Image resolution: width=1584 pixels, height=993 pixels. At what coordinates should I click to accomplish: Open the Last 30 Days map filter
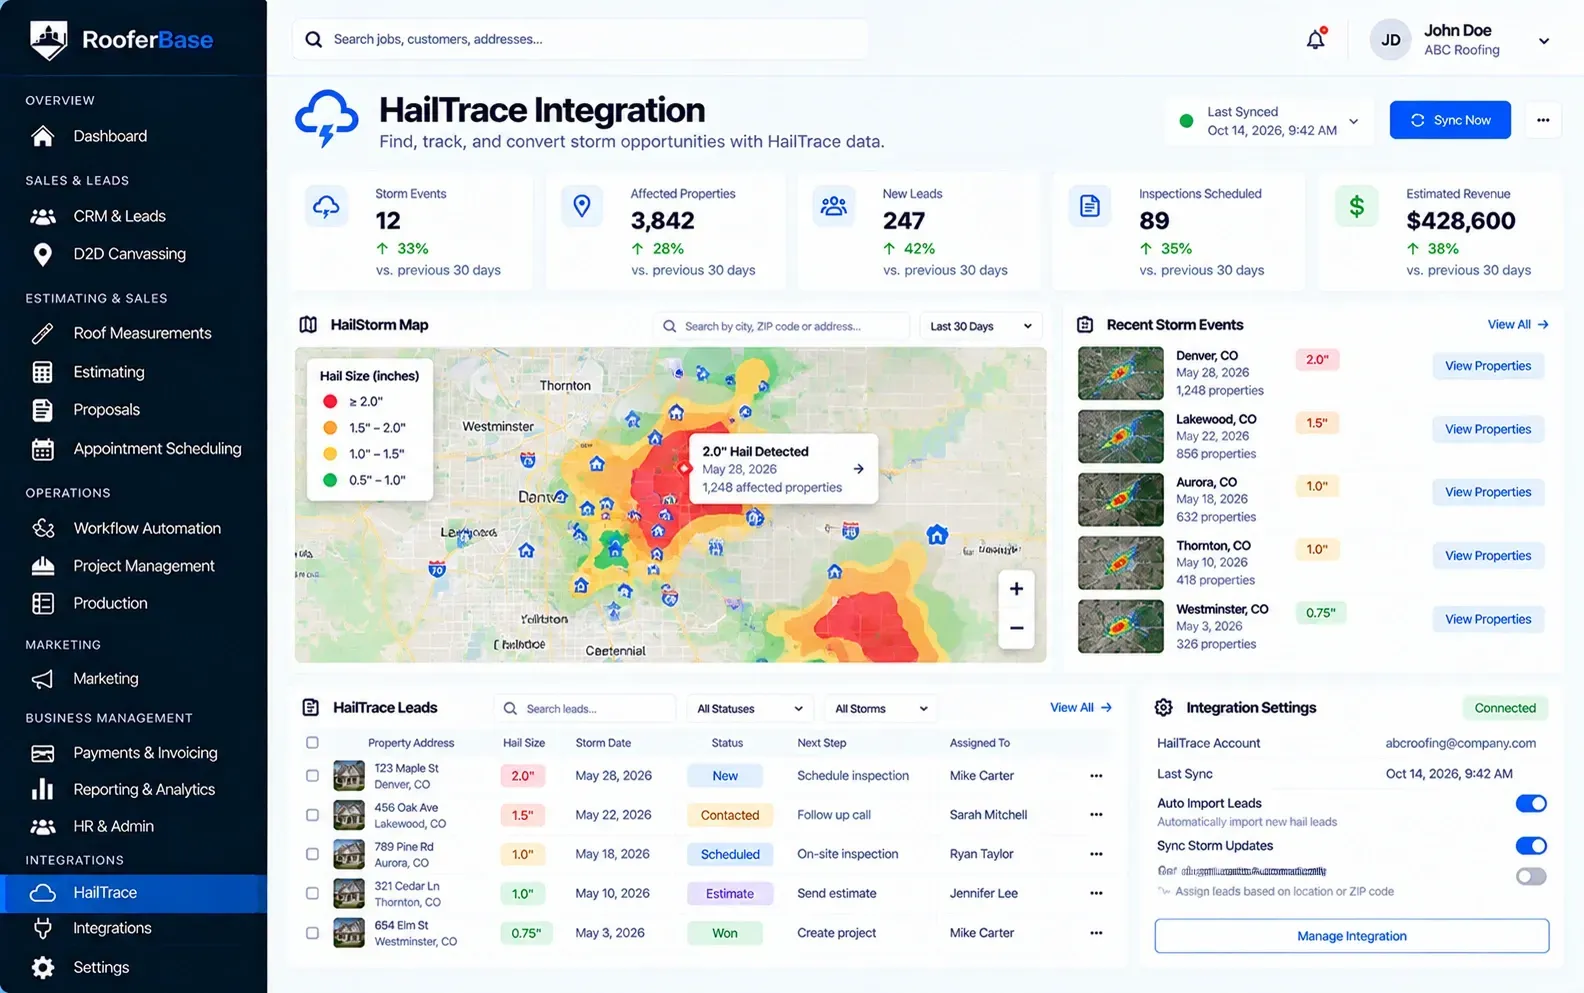point(981,326)
